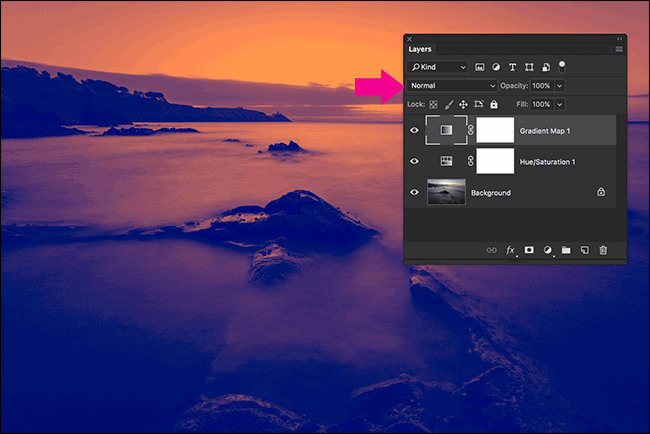Toggle Gradient Map 1 mask link icon

471,130
